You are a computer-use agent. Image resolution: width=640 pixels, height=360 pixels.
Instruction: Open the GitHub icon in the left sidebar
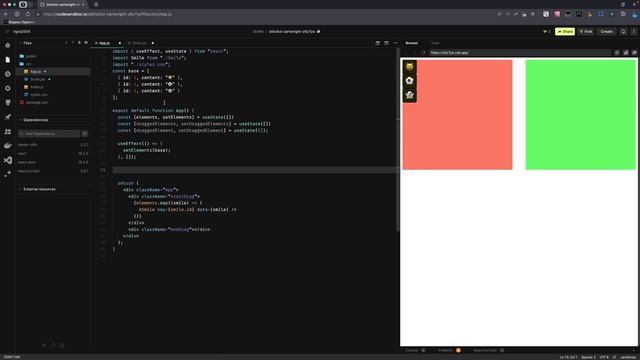click(8, 102)
